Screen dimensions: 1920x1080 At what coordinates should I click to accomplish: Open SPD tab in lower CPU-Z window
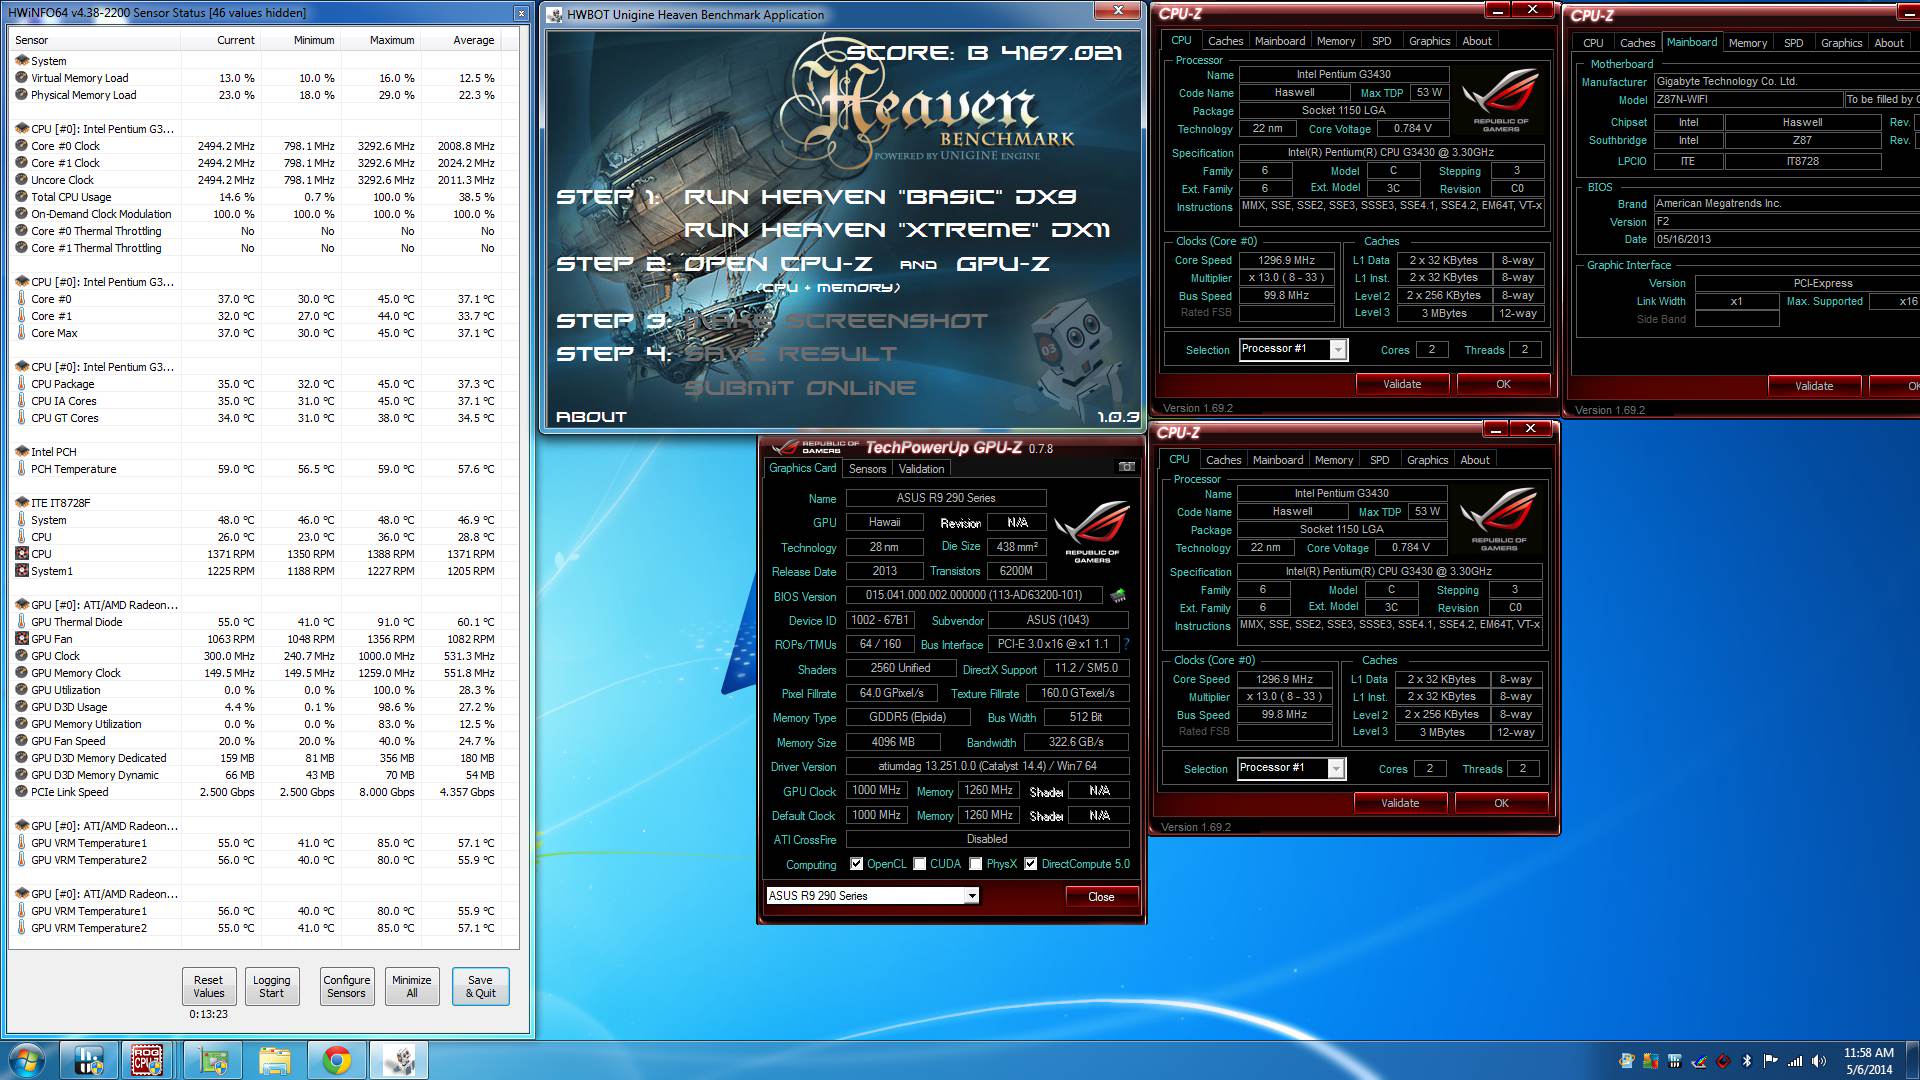(1379, 460)
